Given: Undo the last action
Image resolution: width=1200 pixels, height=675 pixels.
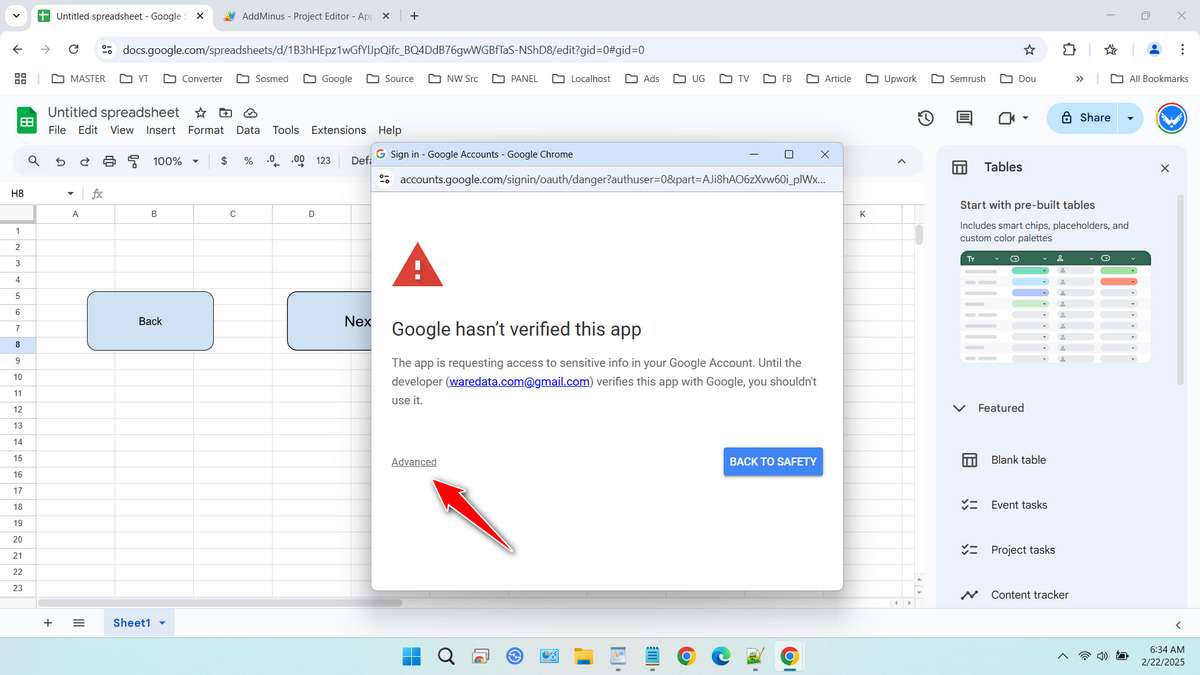Looking at the screenshot, I should coord(59,160).
